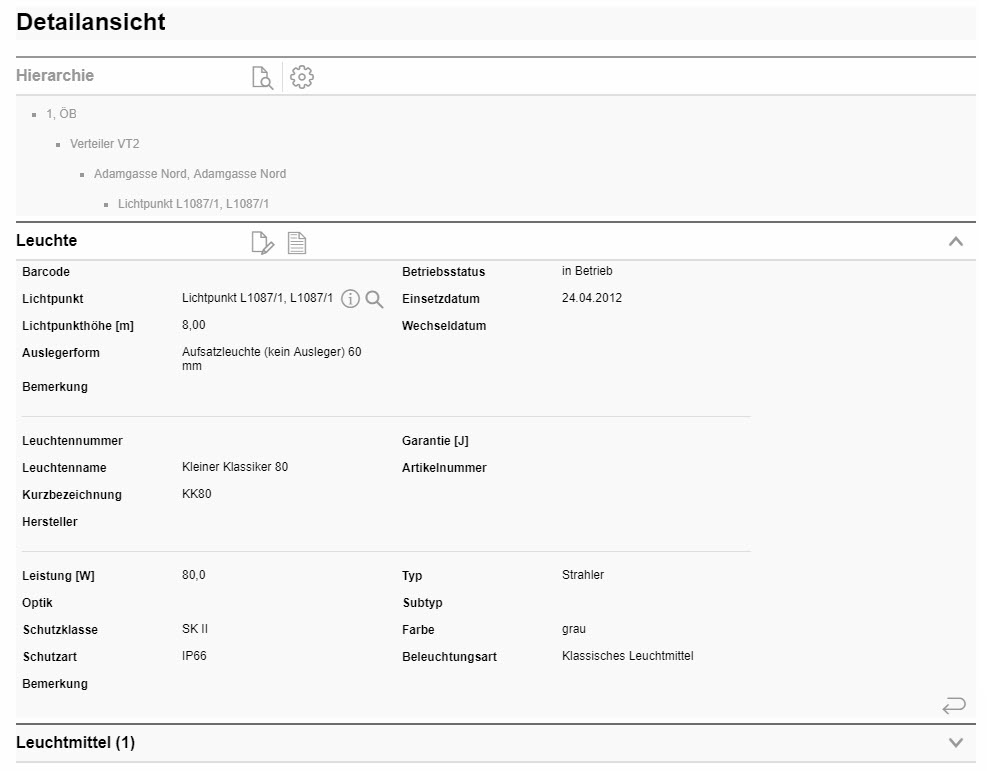Click the Einsatzdatum value 24.04.2012
The width and height of the screenshot is (1000, 771).
pyautogui.click(x=592, y=298)
